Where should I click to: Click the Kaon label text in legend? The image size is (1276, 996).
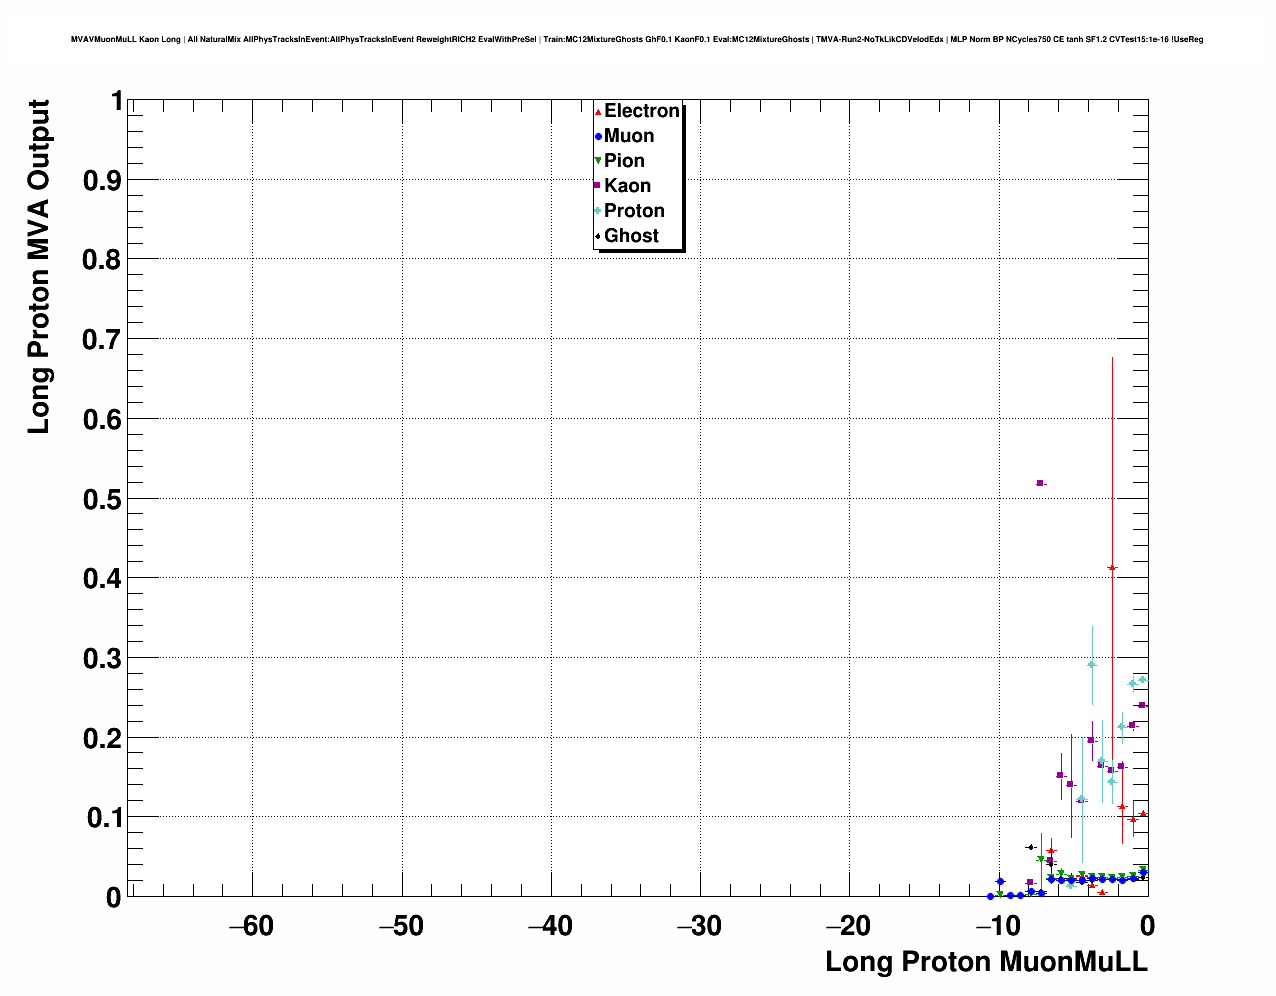[x=627, y=186]
